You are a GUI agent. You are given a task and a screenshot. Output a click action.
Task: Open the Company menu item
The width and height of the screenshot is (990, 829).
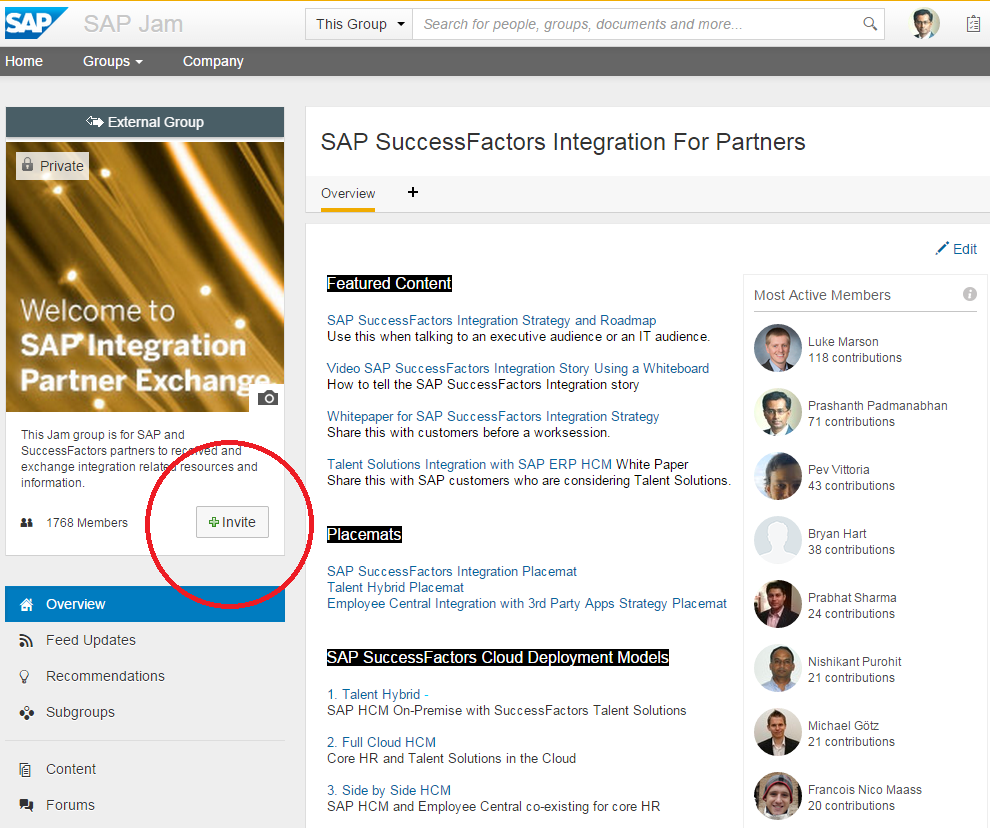(x=212, y=61)
